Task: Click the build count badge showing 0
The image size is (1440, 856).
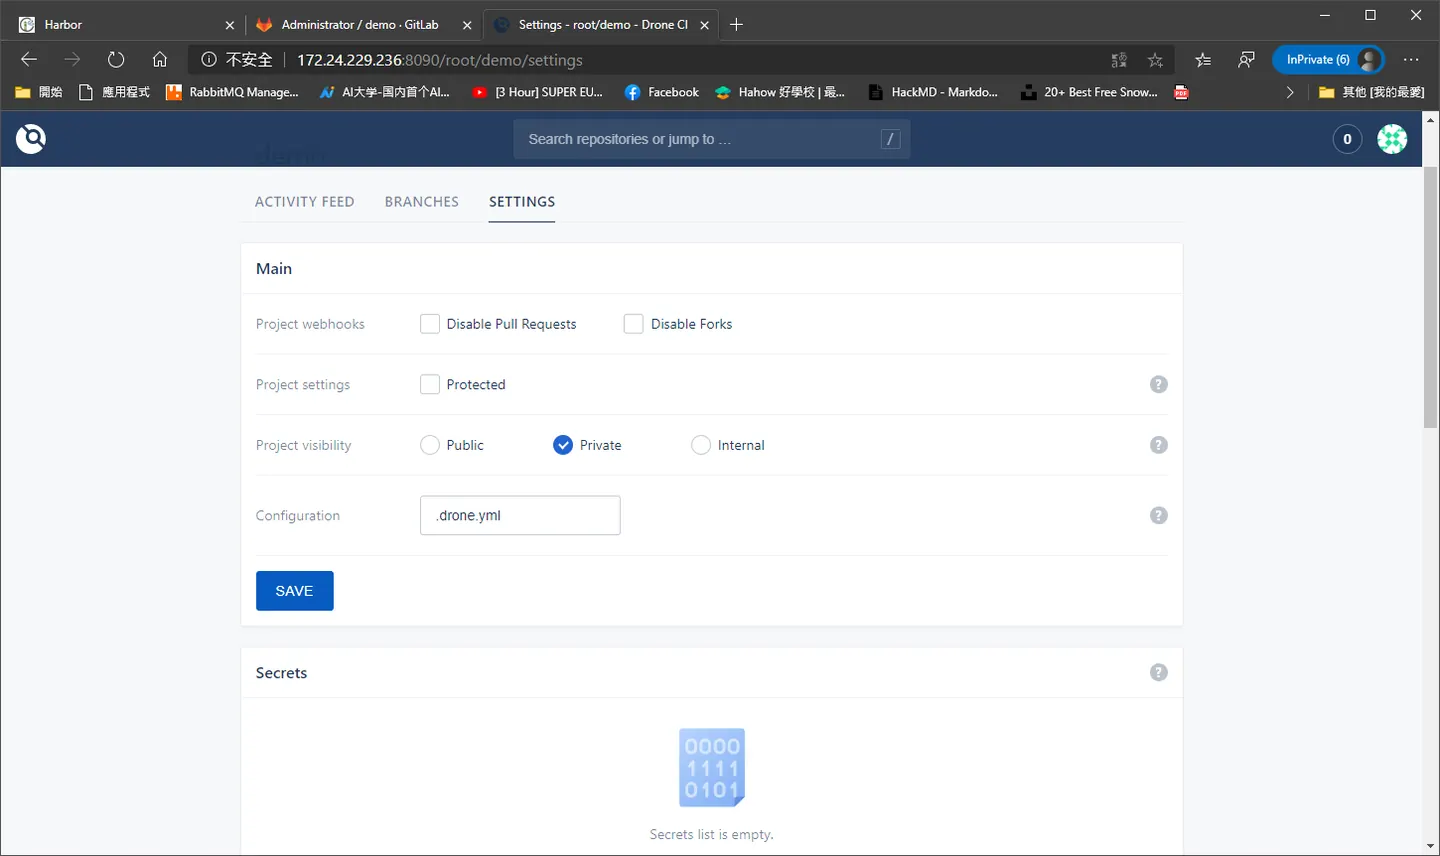Action: click(1347, 139)
